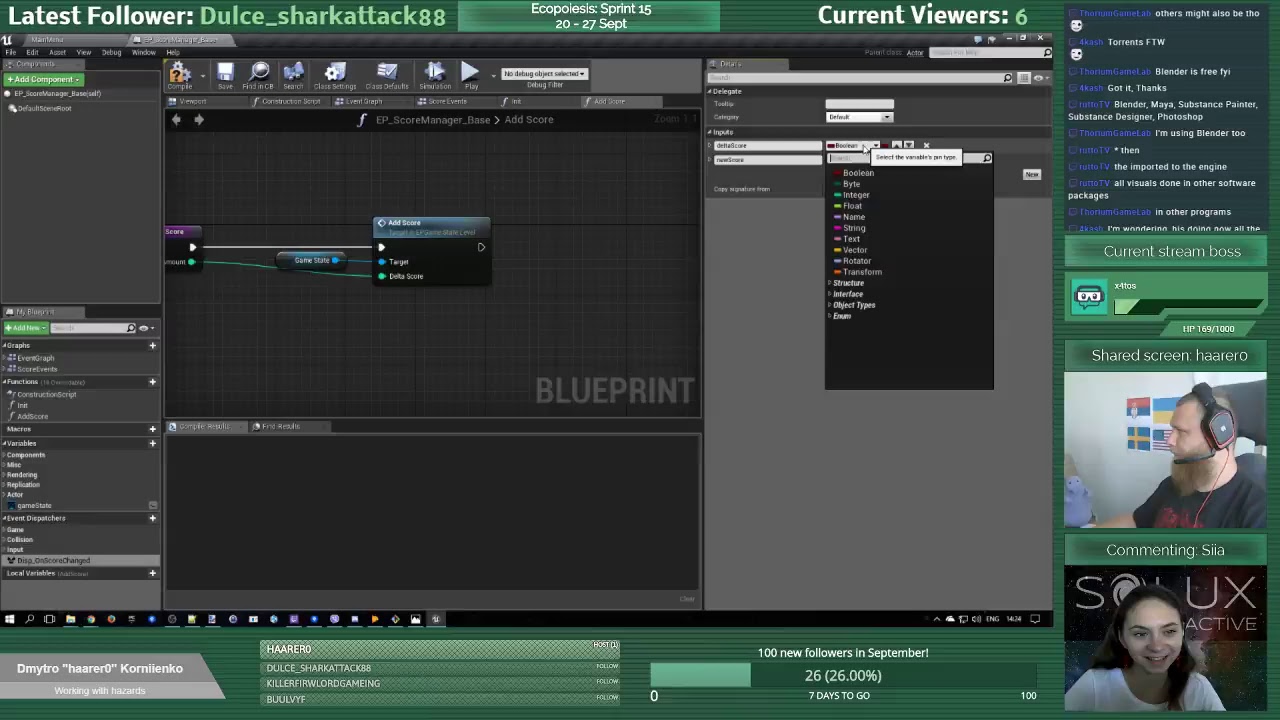Viewport: 1280px width, 720px height.
Task: Save the blueprint with Save icon
Action: point(225,74)
